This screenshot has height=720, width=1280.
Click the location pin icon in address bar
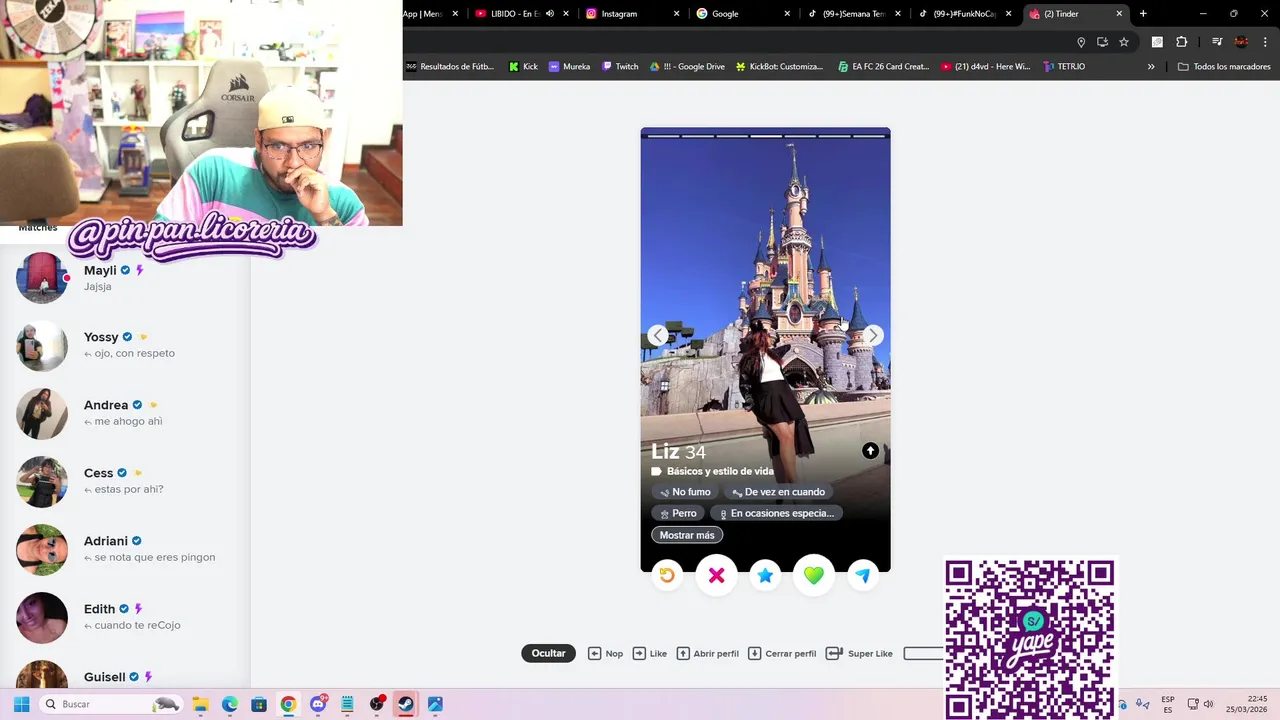[1081, 42]
